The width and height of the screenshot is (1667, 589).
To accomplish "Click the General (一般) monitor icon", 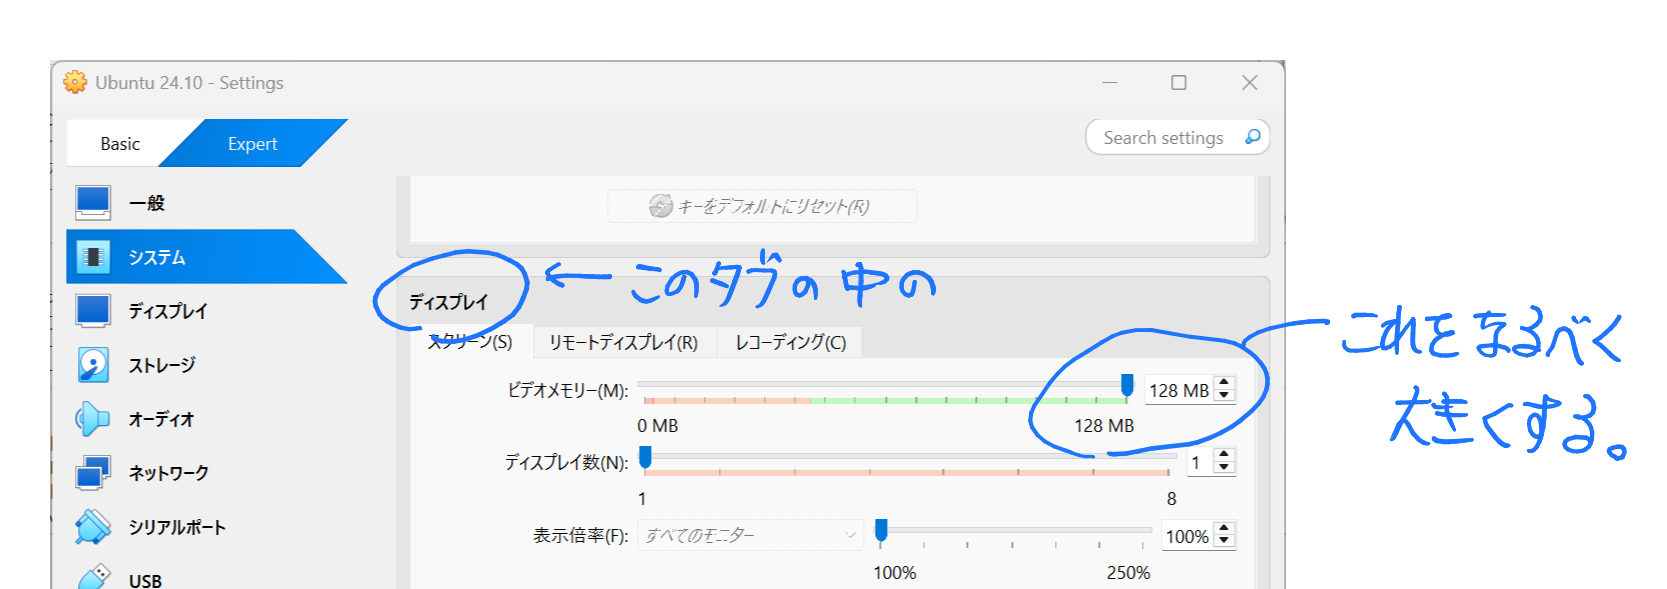I will coord(93,203).
